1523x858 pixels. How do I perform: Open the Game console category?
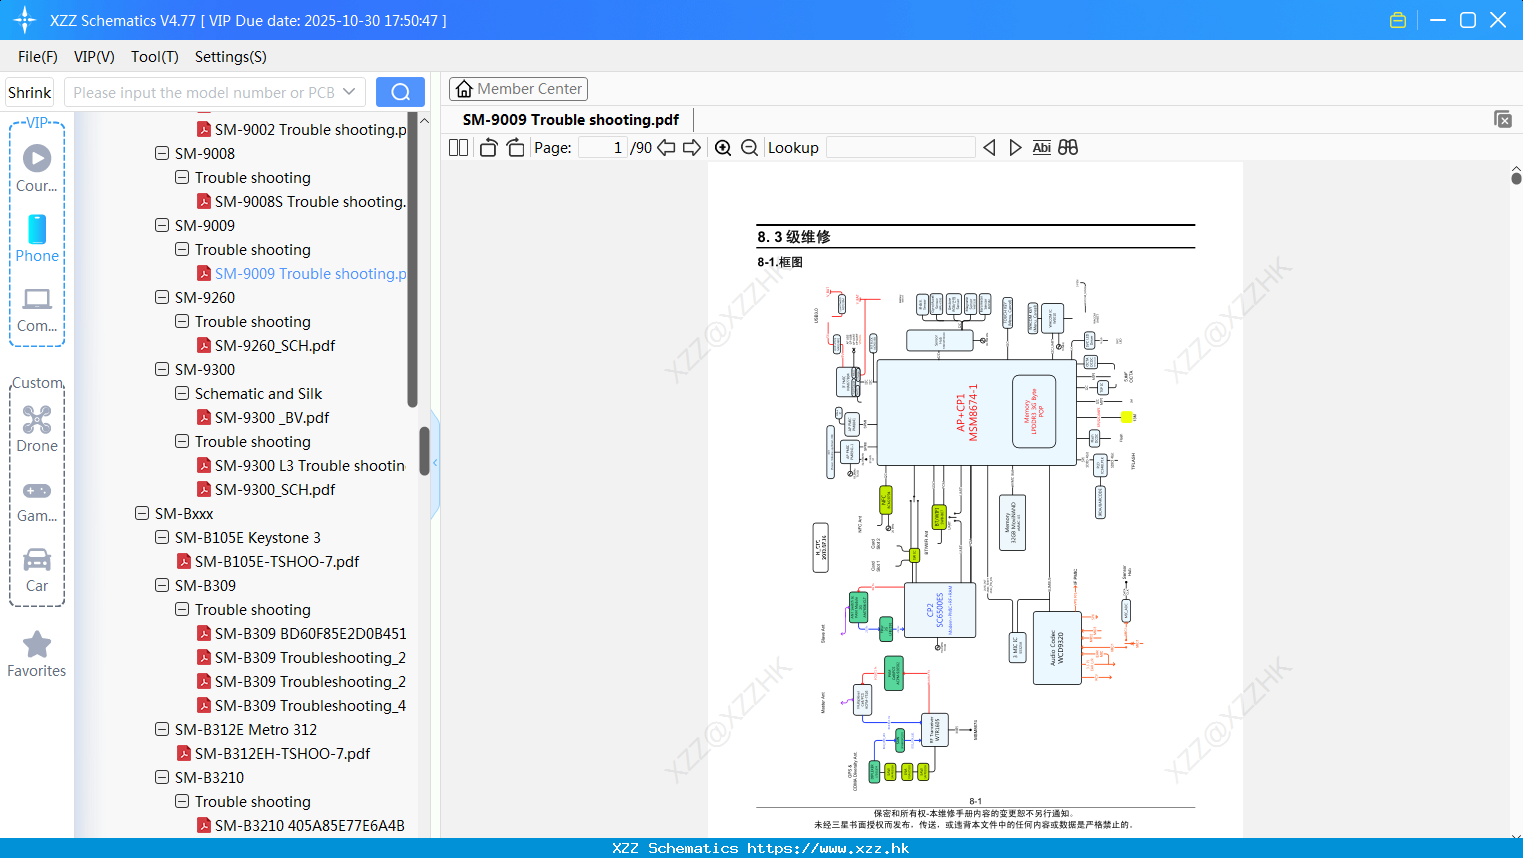coord(37,501)
